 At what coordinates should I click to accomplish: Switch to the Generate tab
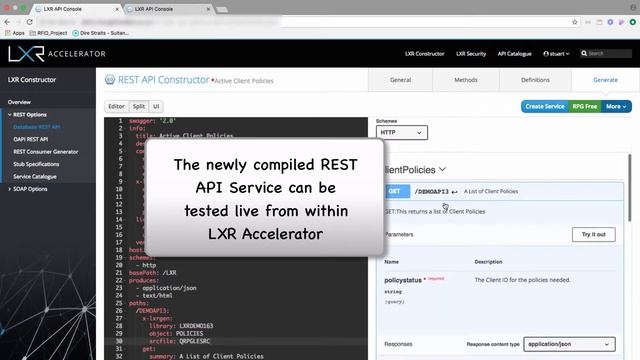[605, 80]
